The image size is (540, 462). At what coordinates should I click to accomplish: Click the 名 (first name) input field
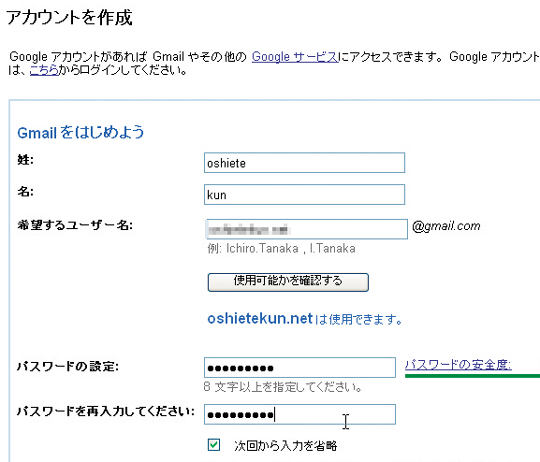point(304,195)
